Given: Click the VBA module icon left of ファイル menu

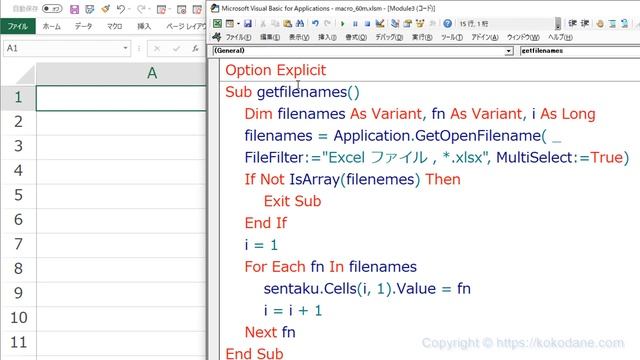Looking at the screenshot, I should [217, 37].
